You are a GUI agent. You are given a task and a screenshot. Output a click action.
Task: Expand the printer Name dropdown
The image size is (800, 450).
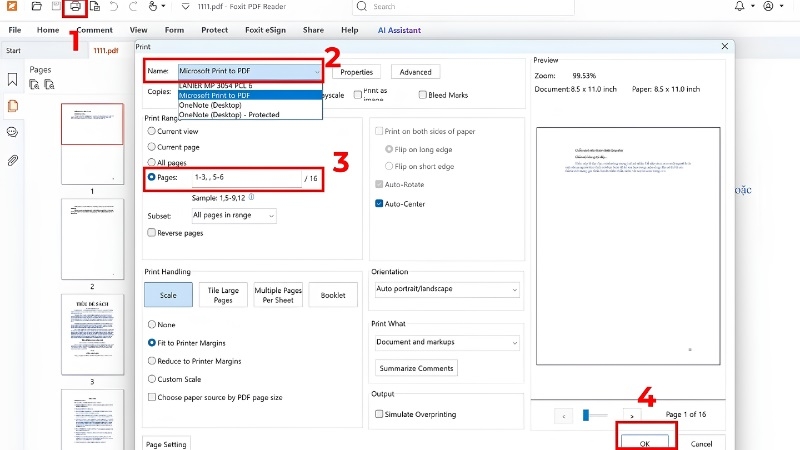click(x=250, y=71)
